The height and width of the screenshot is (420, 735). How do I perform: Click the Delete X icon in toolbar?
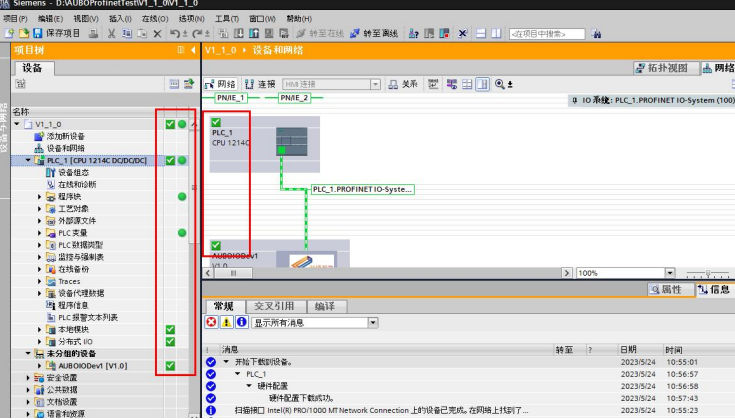click(x=158, y=34)
